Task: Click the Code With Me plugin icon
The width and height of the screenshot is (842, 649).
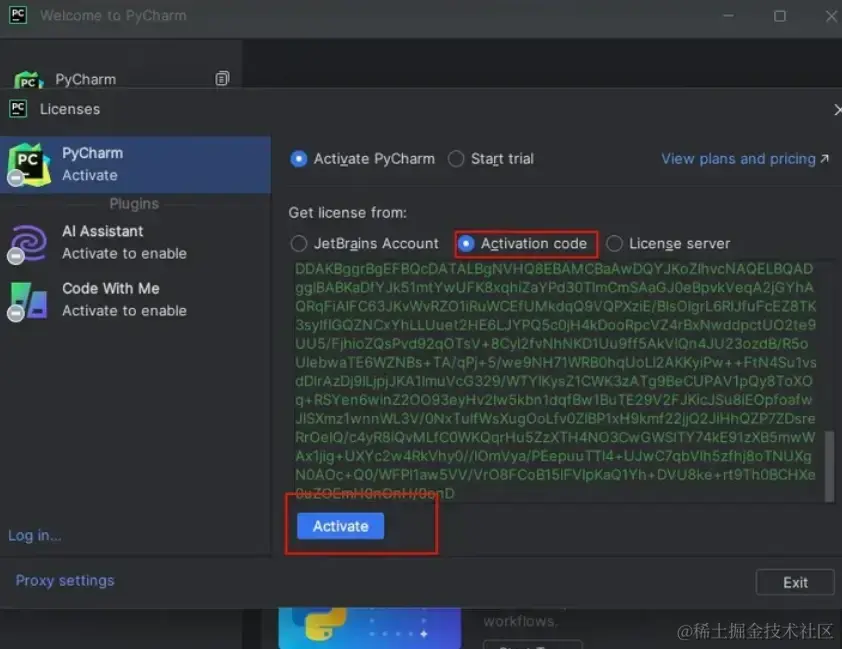Action: coord(28,301)
